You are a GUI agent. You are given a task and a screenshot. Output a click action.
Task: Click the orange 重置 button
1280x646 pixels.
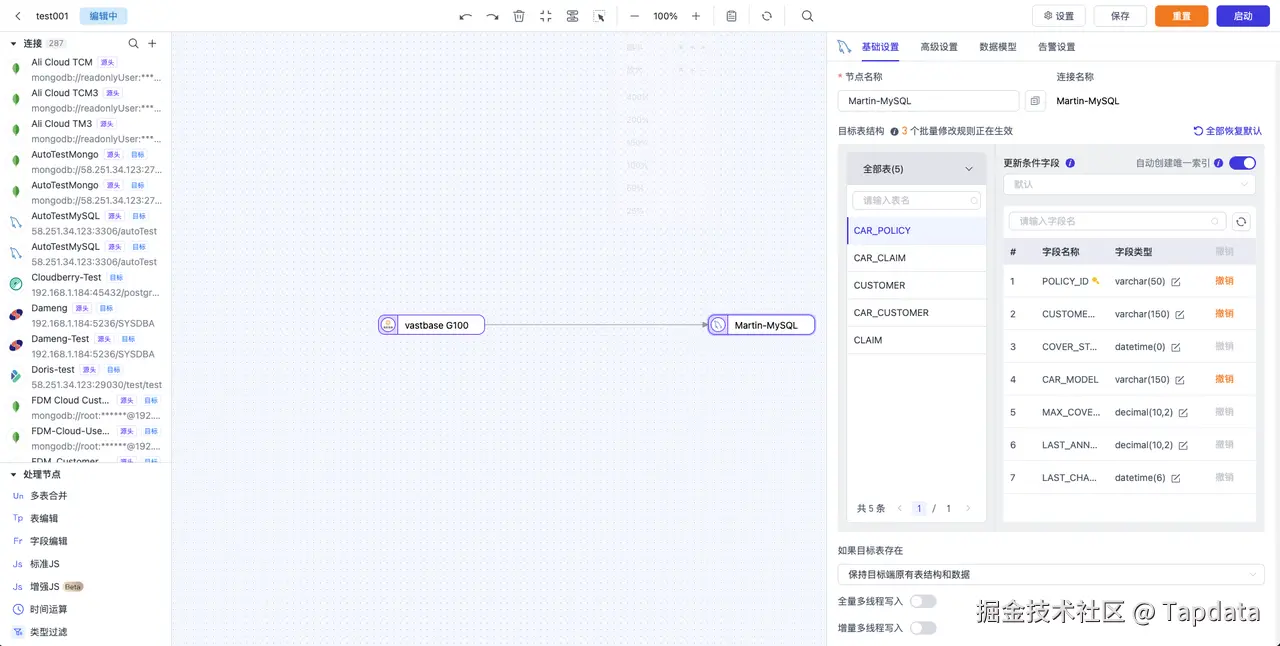(1181, 16)
